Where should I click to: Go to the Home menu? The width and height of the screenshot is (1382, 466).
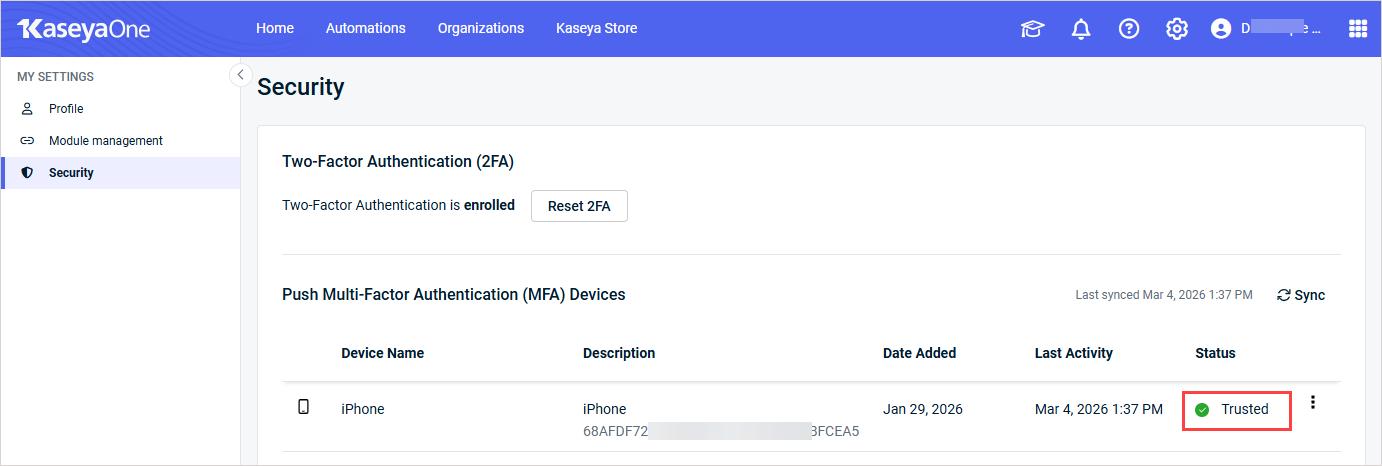[x=275, y=28]
